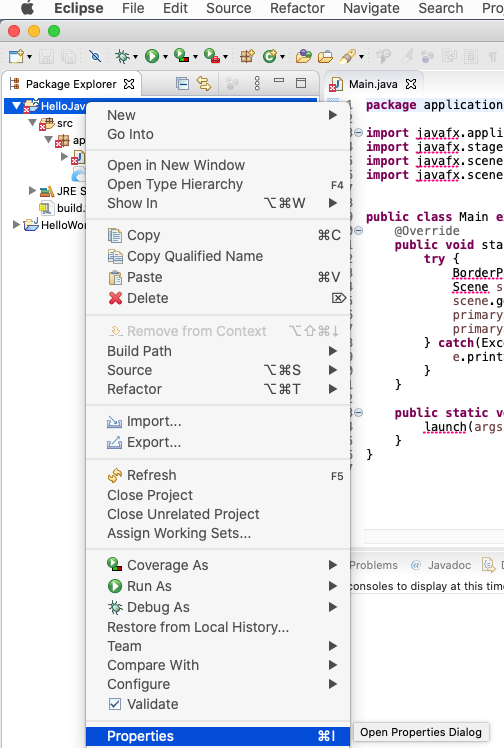The height and width of the screenshot is (748, 504).
Task: Close the Package Explorer tab
Action: tap(129, 84)
